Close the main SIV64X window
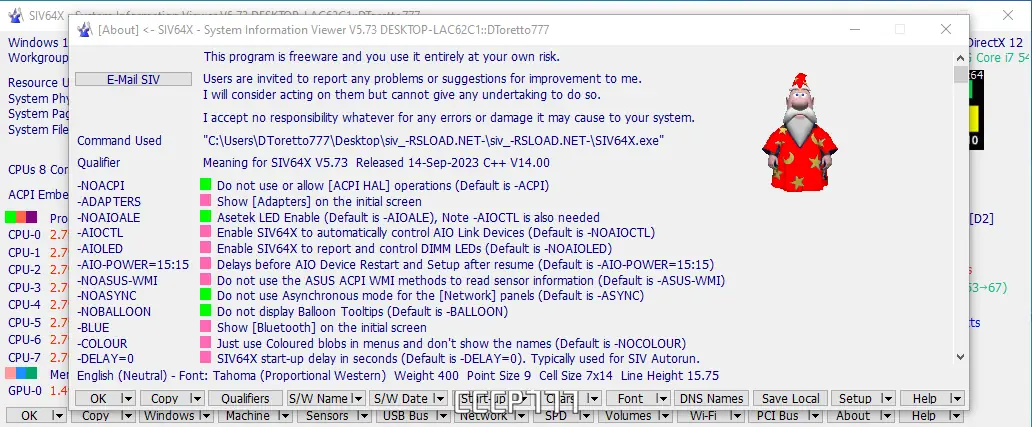Image resolution: width=1032 pixels, height=427 pixels. point(1007,15)
